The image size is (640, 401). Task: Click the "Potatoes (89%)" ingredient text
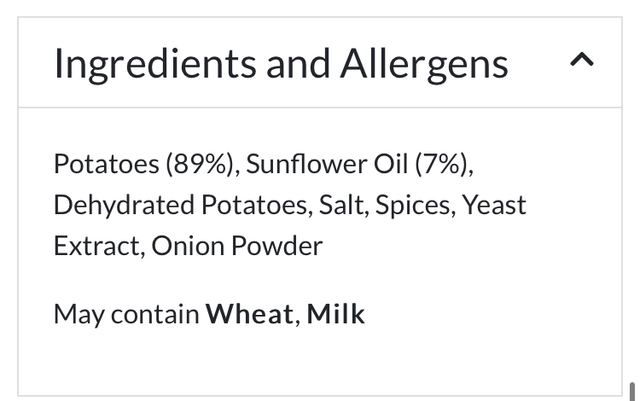pyautogui.click(x=145, y=164)
